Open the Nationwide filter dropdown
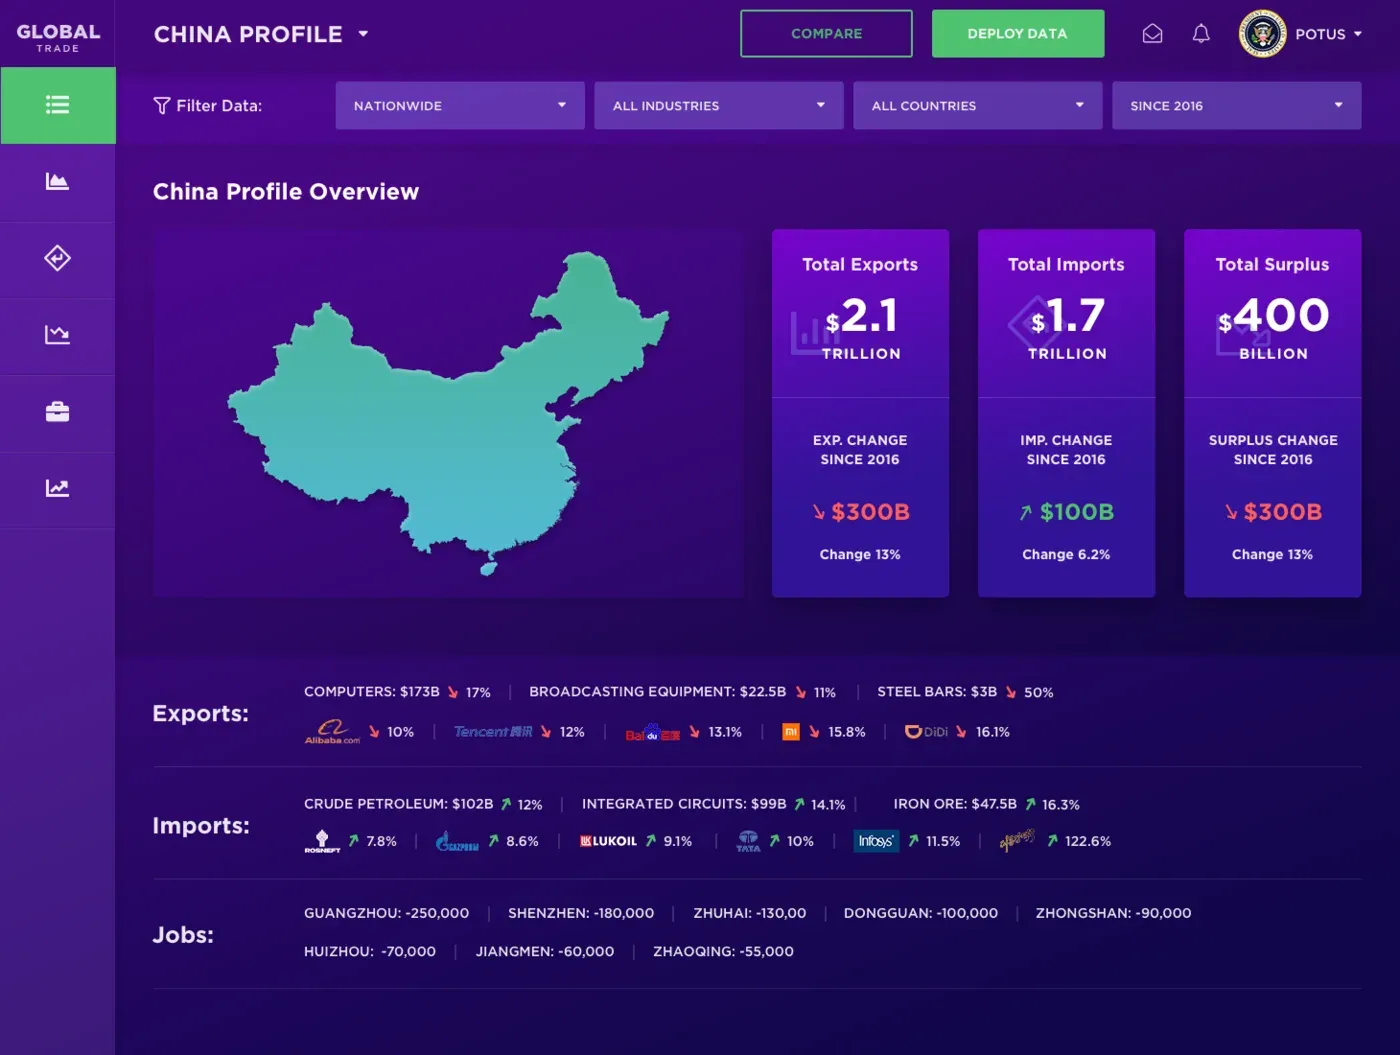 (460, 105)
